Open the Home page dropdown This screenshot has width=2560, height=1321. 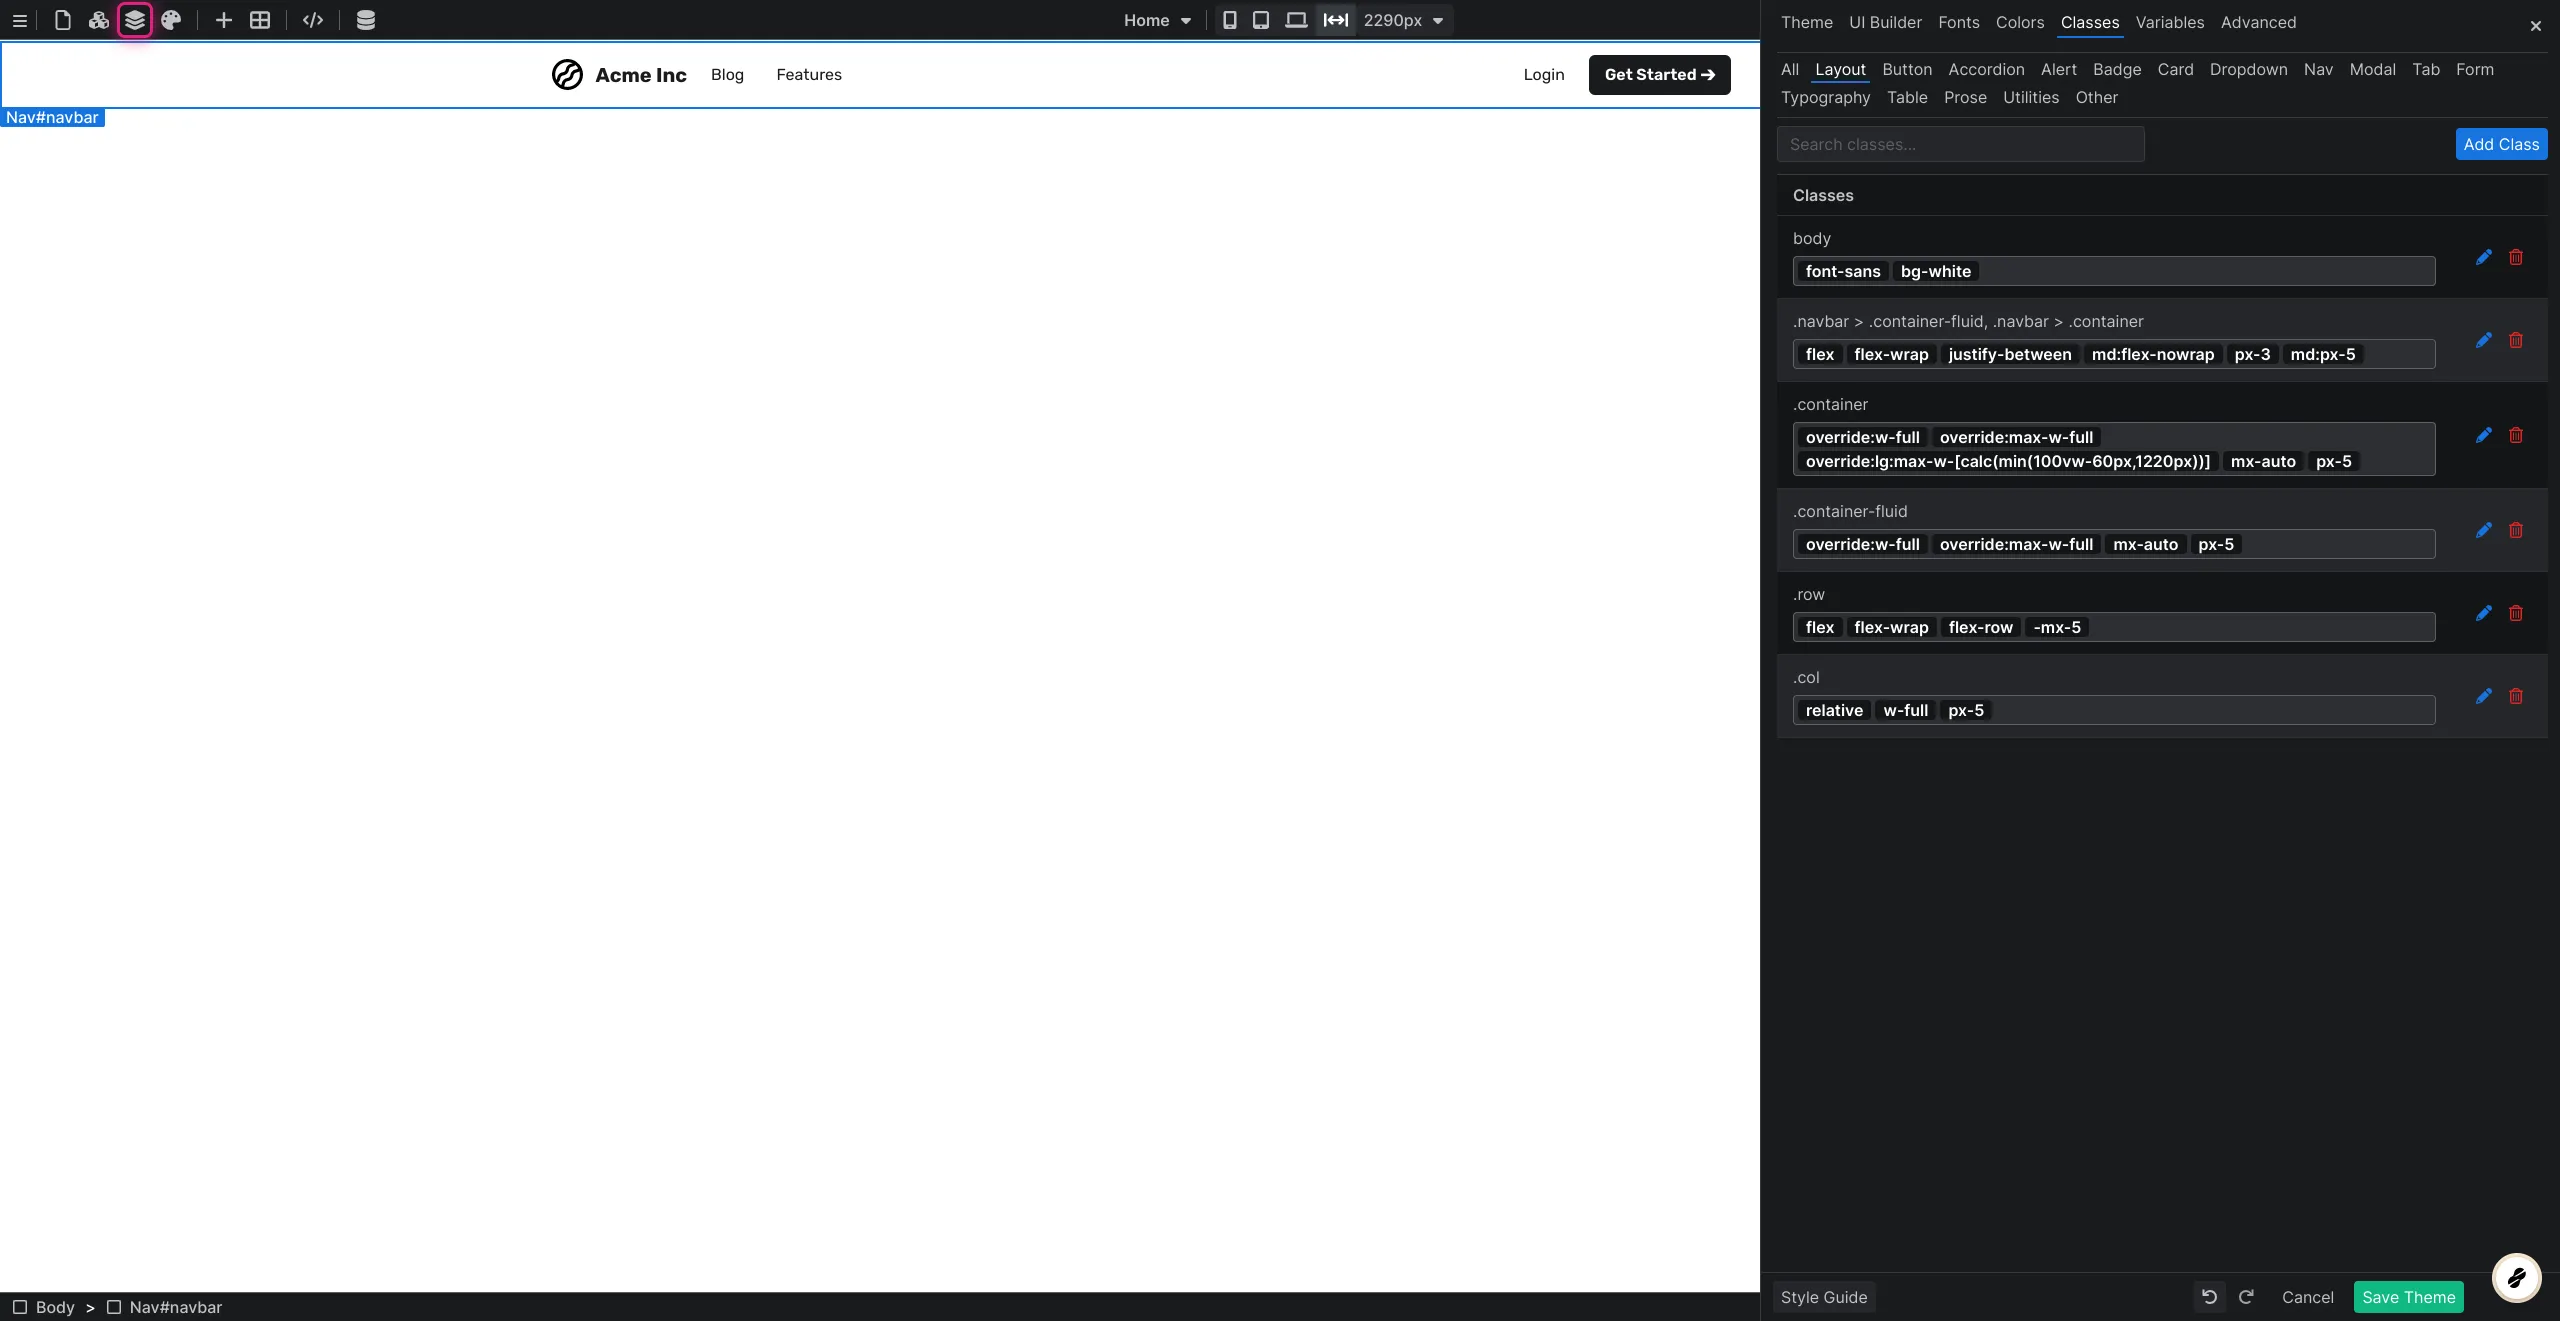point(1158,20)
